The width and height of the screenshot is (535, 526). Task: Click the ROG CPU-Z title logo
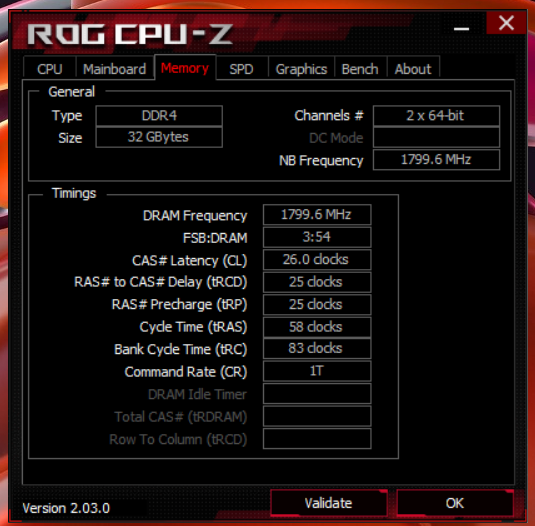pos(130,34)
